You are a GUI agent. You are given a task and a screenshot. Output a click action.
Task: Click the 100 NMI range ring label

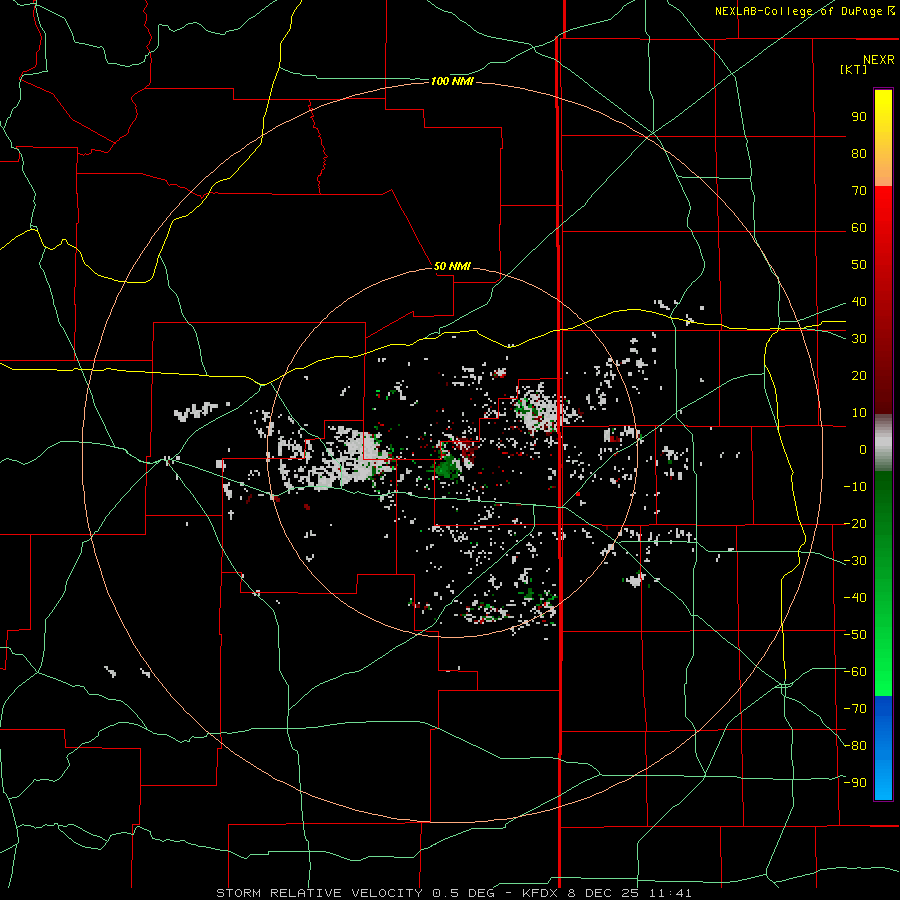[452, 82]
